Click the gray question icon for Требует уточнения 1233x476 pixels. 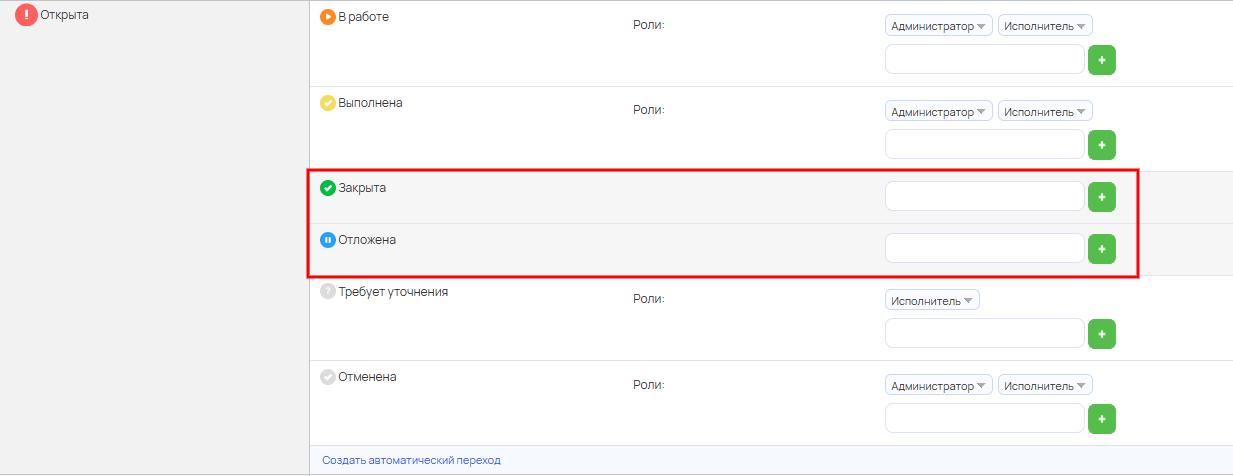[x=328, y=292]
